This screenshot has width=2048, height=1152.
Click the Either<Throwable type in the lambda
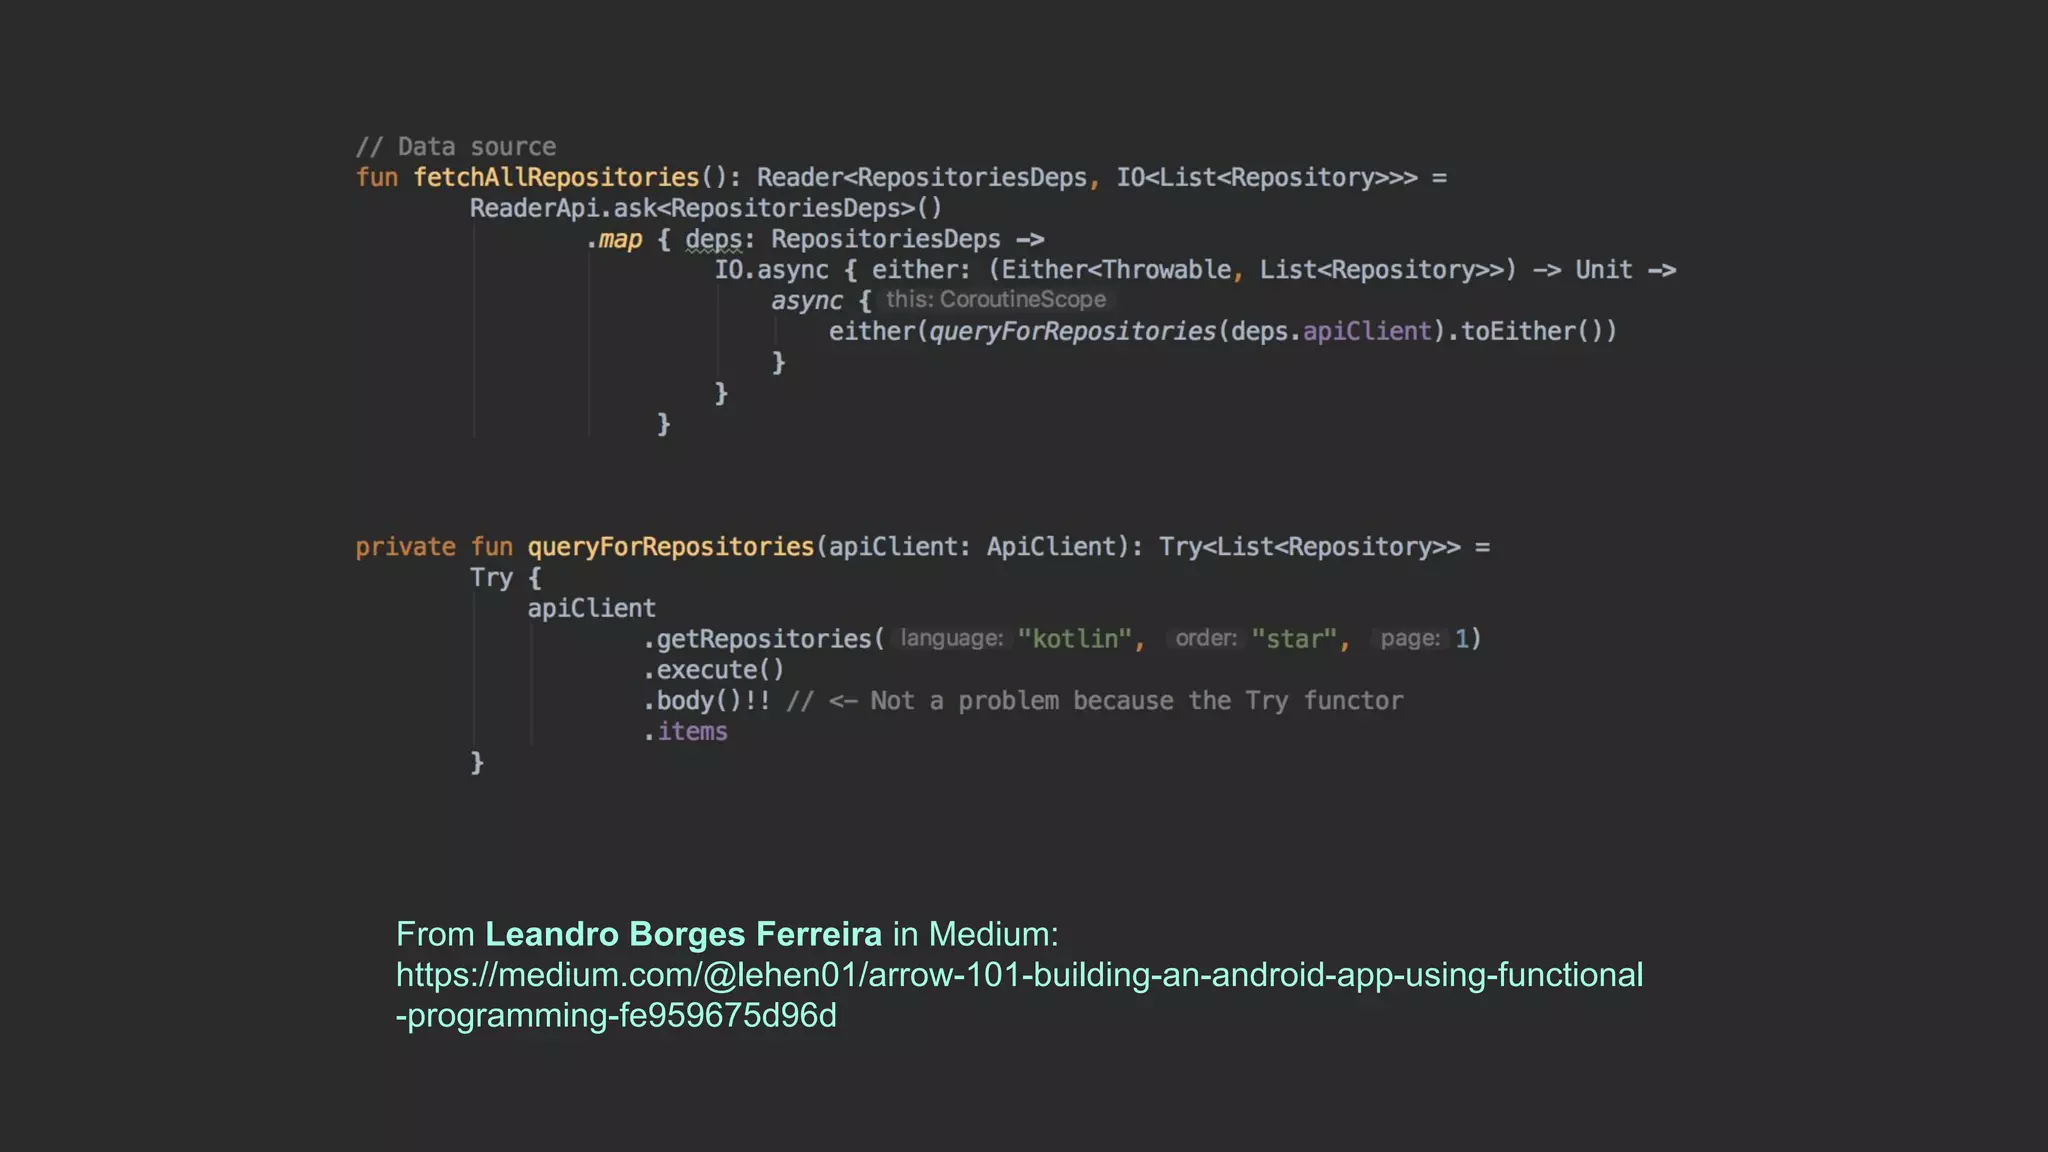click(x=1117, y=270)
